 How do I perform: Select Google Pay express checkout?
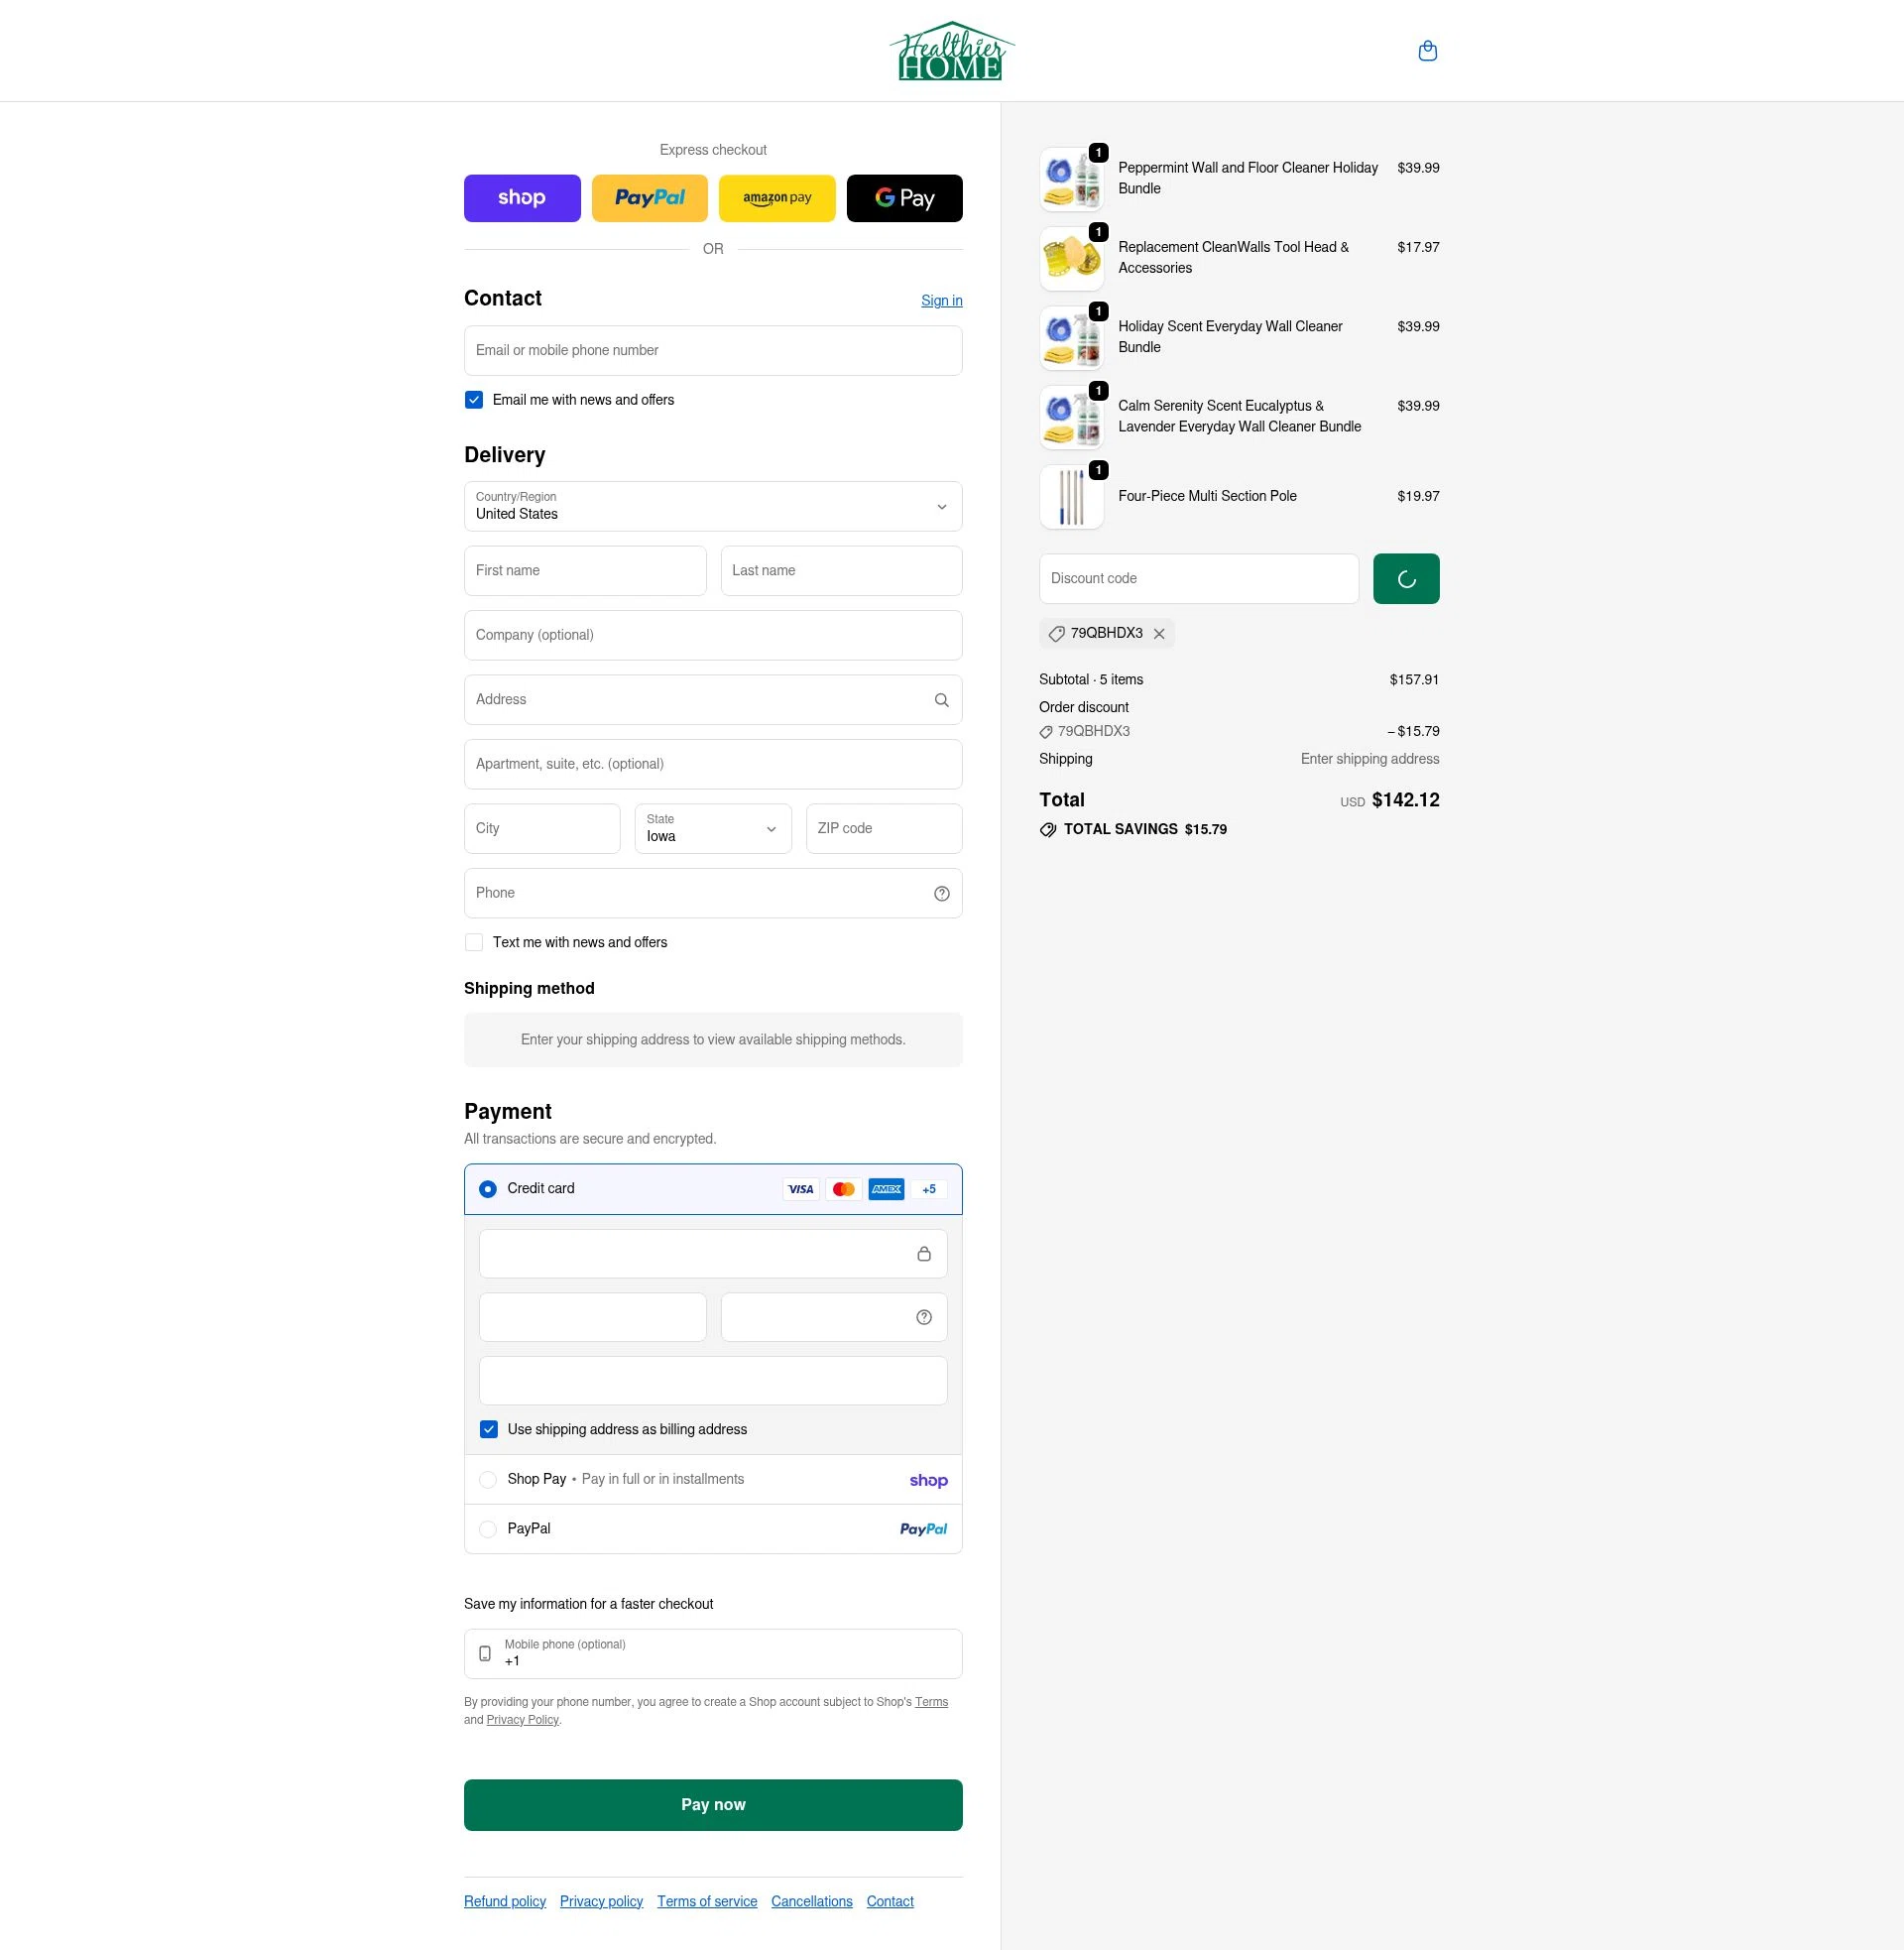904,198
